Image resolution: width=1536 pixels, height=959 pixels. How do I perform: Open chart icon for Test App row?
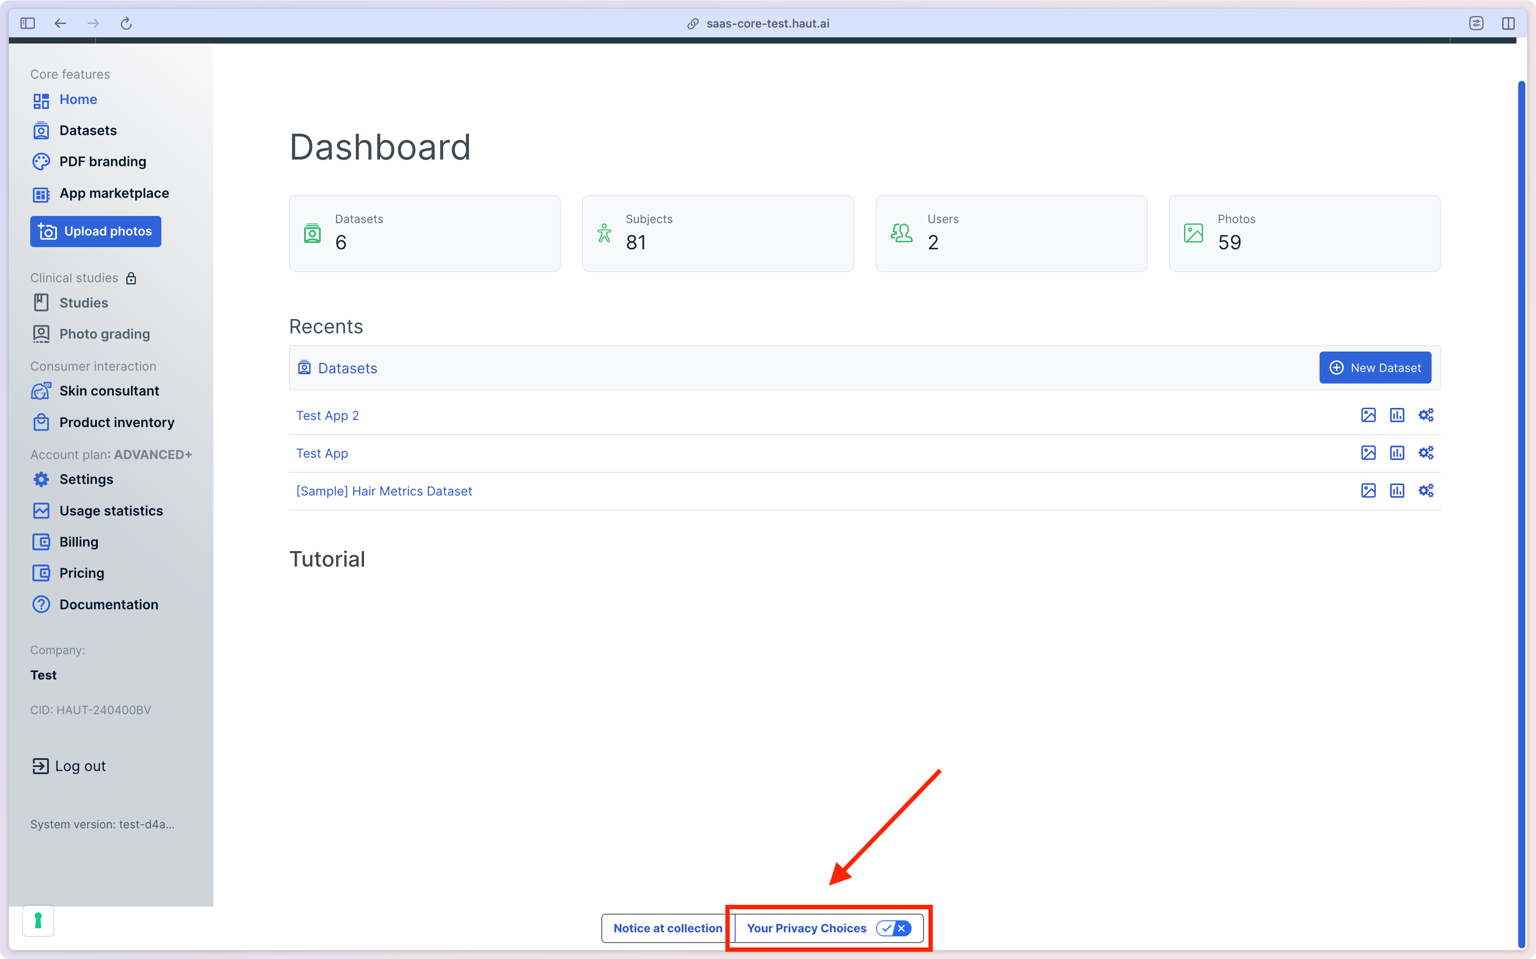point(1397,453)
